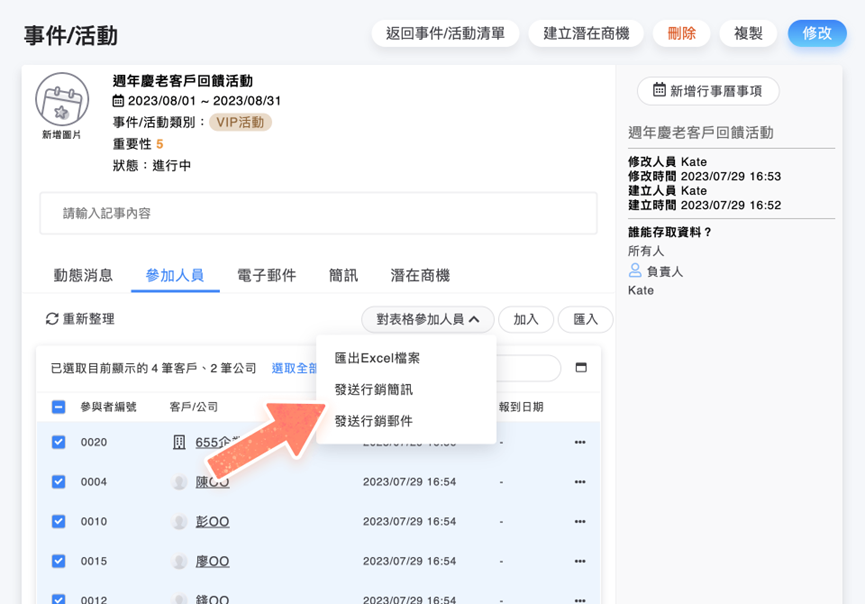Screen dimensions: 865x604
Task: Open more options for row 0015
Action: coord(580,562)
